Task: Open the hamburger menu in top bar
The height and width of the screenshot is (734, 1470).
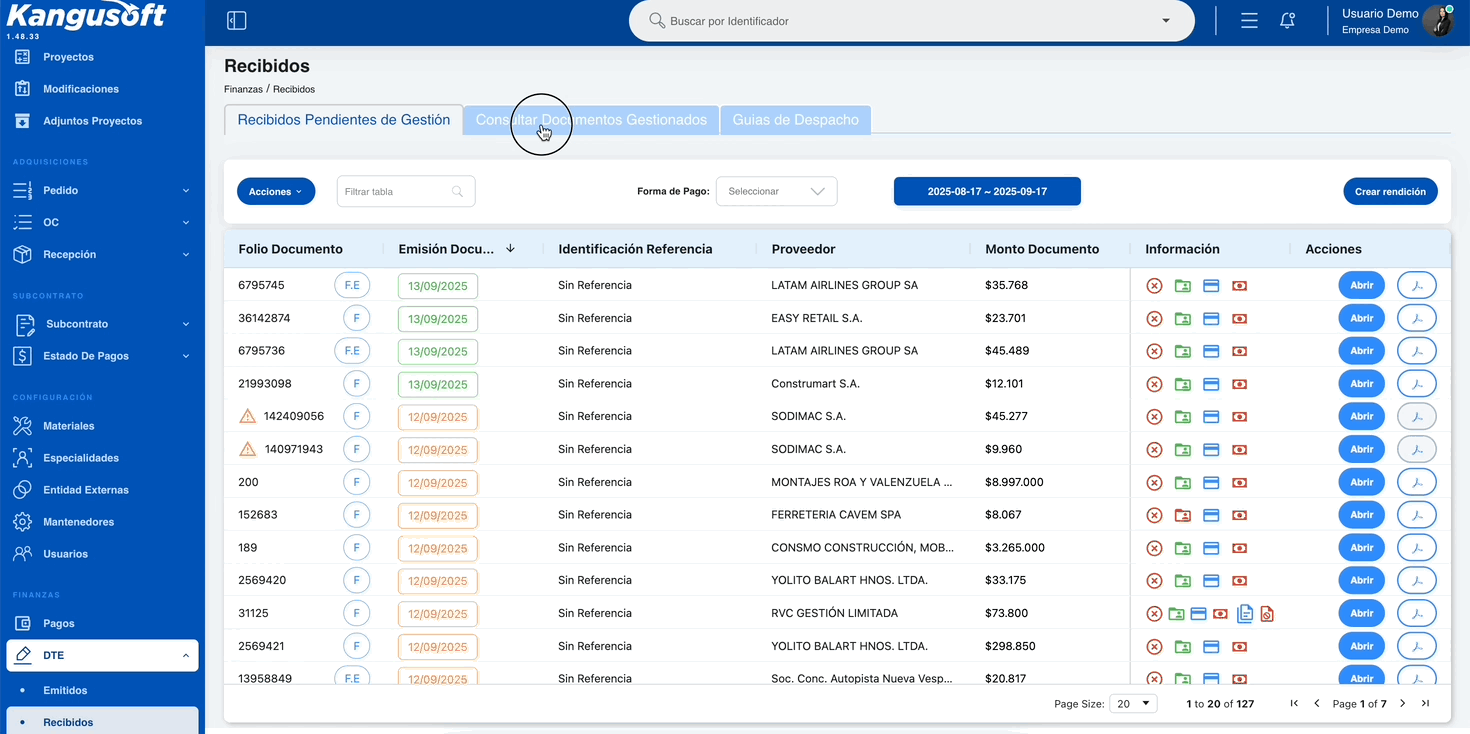Action: (x=1249, y=20)
